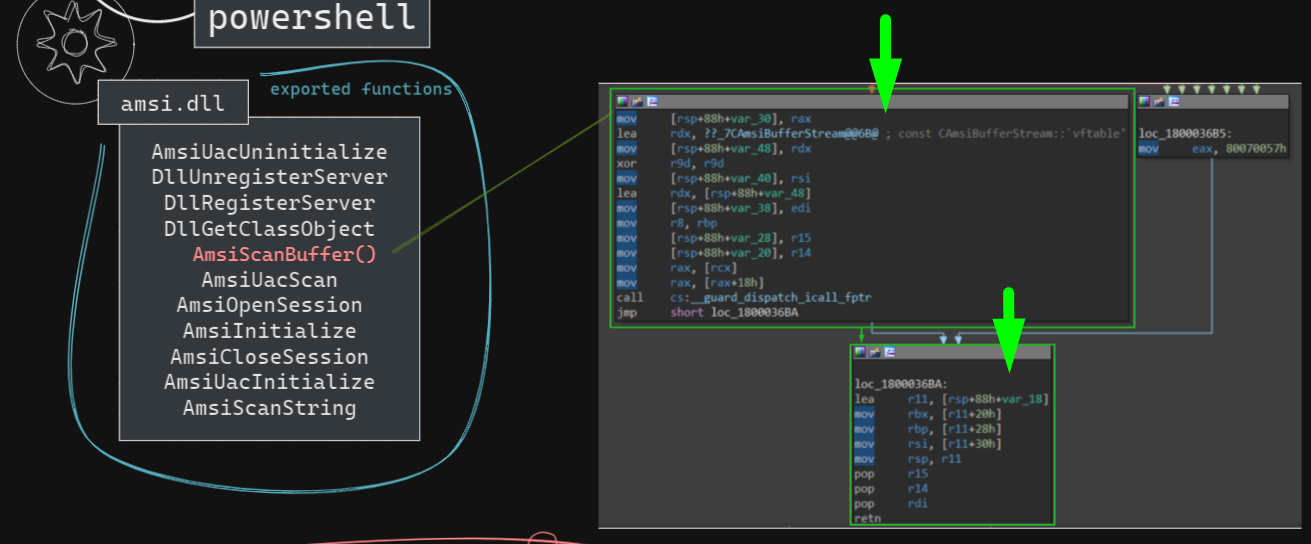Image resolution: width=1311 pixels, height=544 pixels.
Task: Click the 'mov rax, [rcx]' instruction
Action: point(675,268)
